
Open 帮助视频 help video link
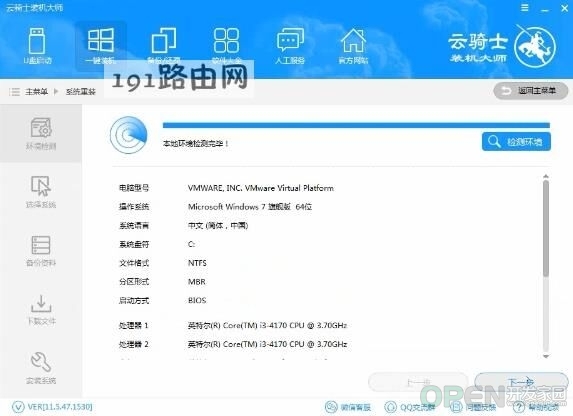click(x=536, y=406)
